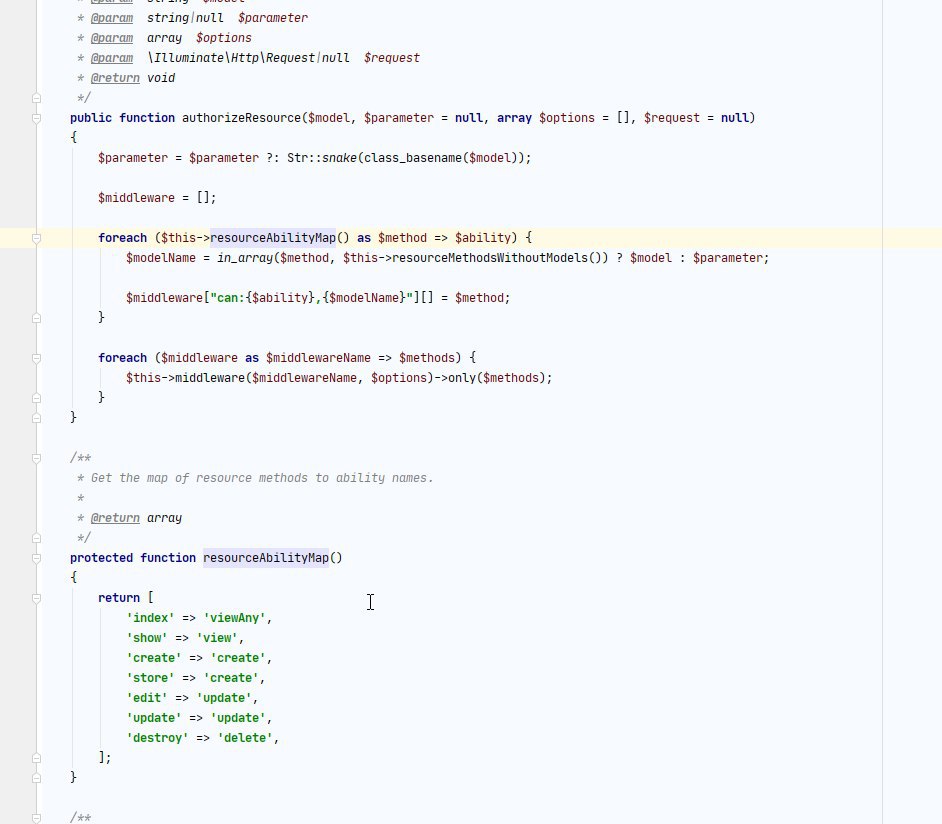The width and height of the screenshot is (942, 824).
Task: Collapse the return [ array fold marker
Action: click(36, 598)
